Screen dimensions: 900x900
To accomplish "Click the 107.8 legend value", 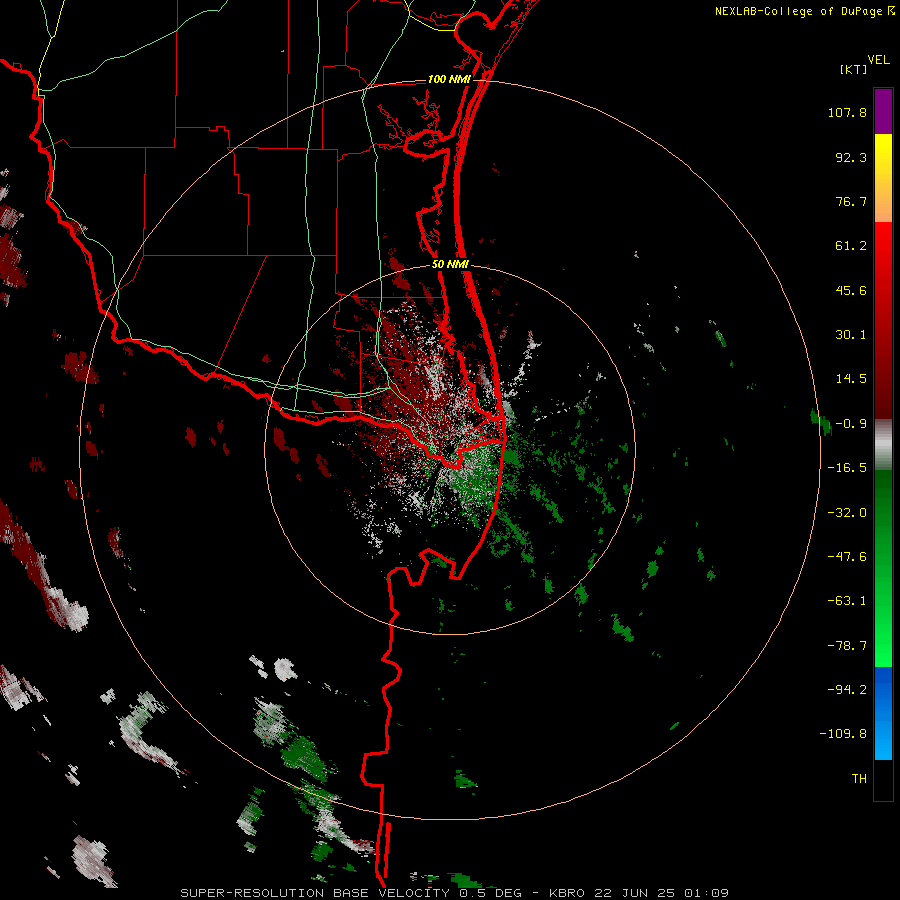I will tap(847, 112).
